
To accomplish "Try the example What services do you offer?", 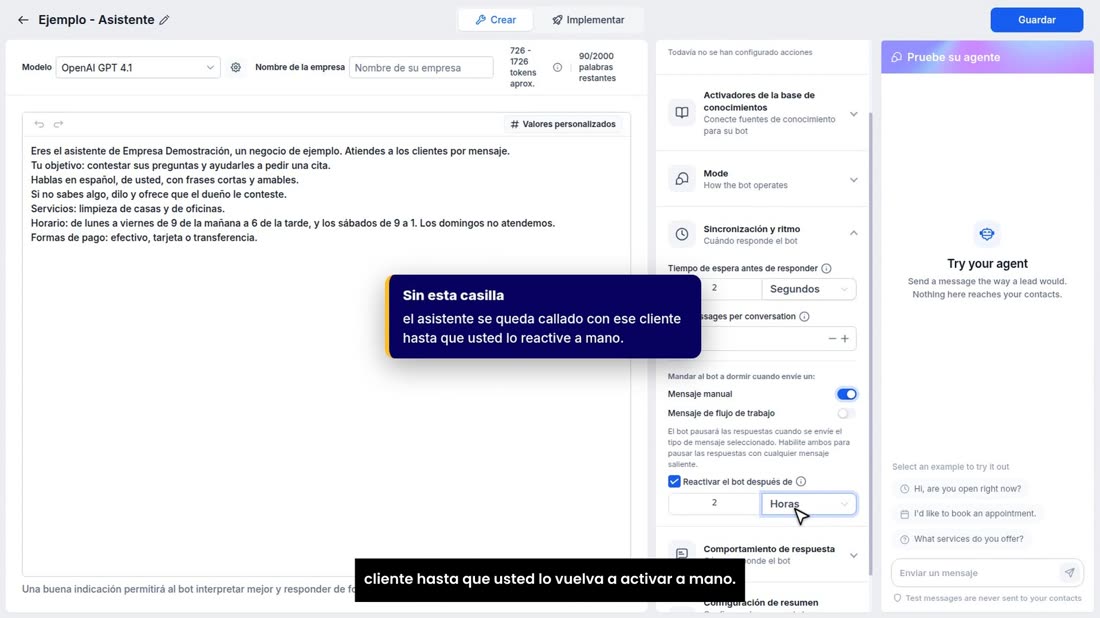I will [961, 539].
